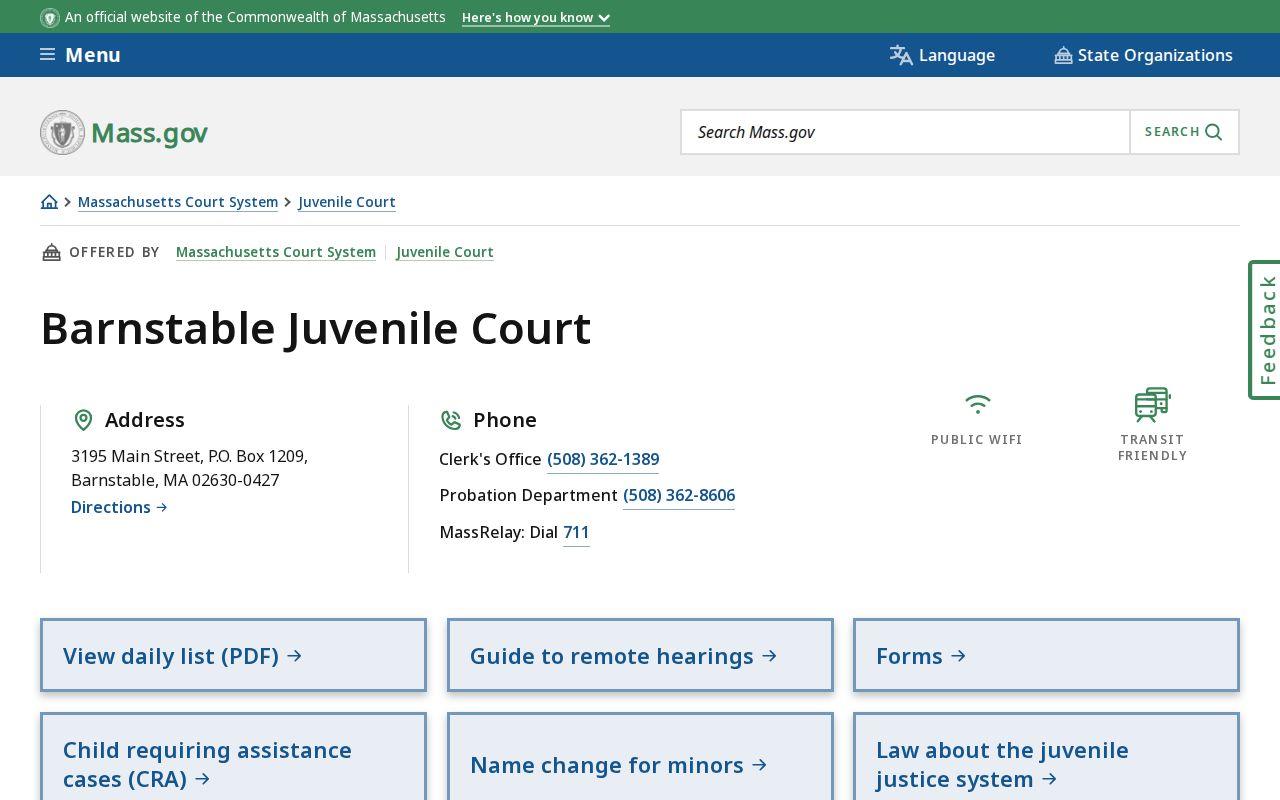Click the Mass.gov logo text

149,132
